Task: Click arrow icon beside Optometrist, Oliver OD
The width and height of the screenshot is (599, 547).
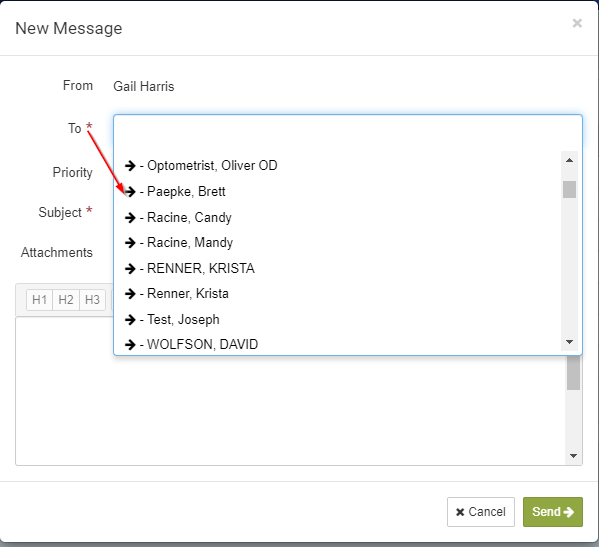Action: (130, 165)
